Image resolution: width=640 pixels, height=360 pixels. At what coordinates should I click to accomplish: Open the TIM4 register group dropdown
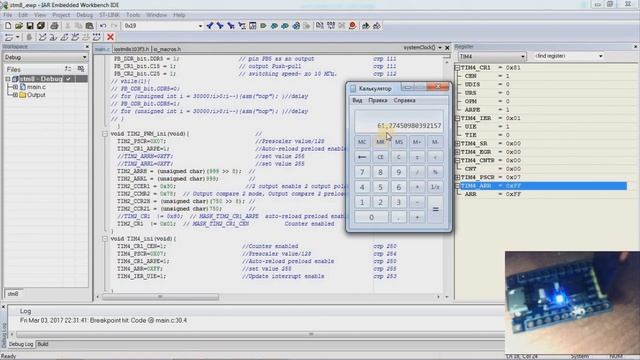pyautogui.click(x=522, y=56)
